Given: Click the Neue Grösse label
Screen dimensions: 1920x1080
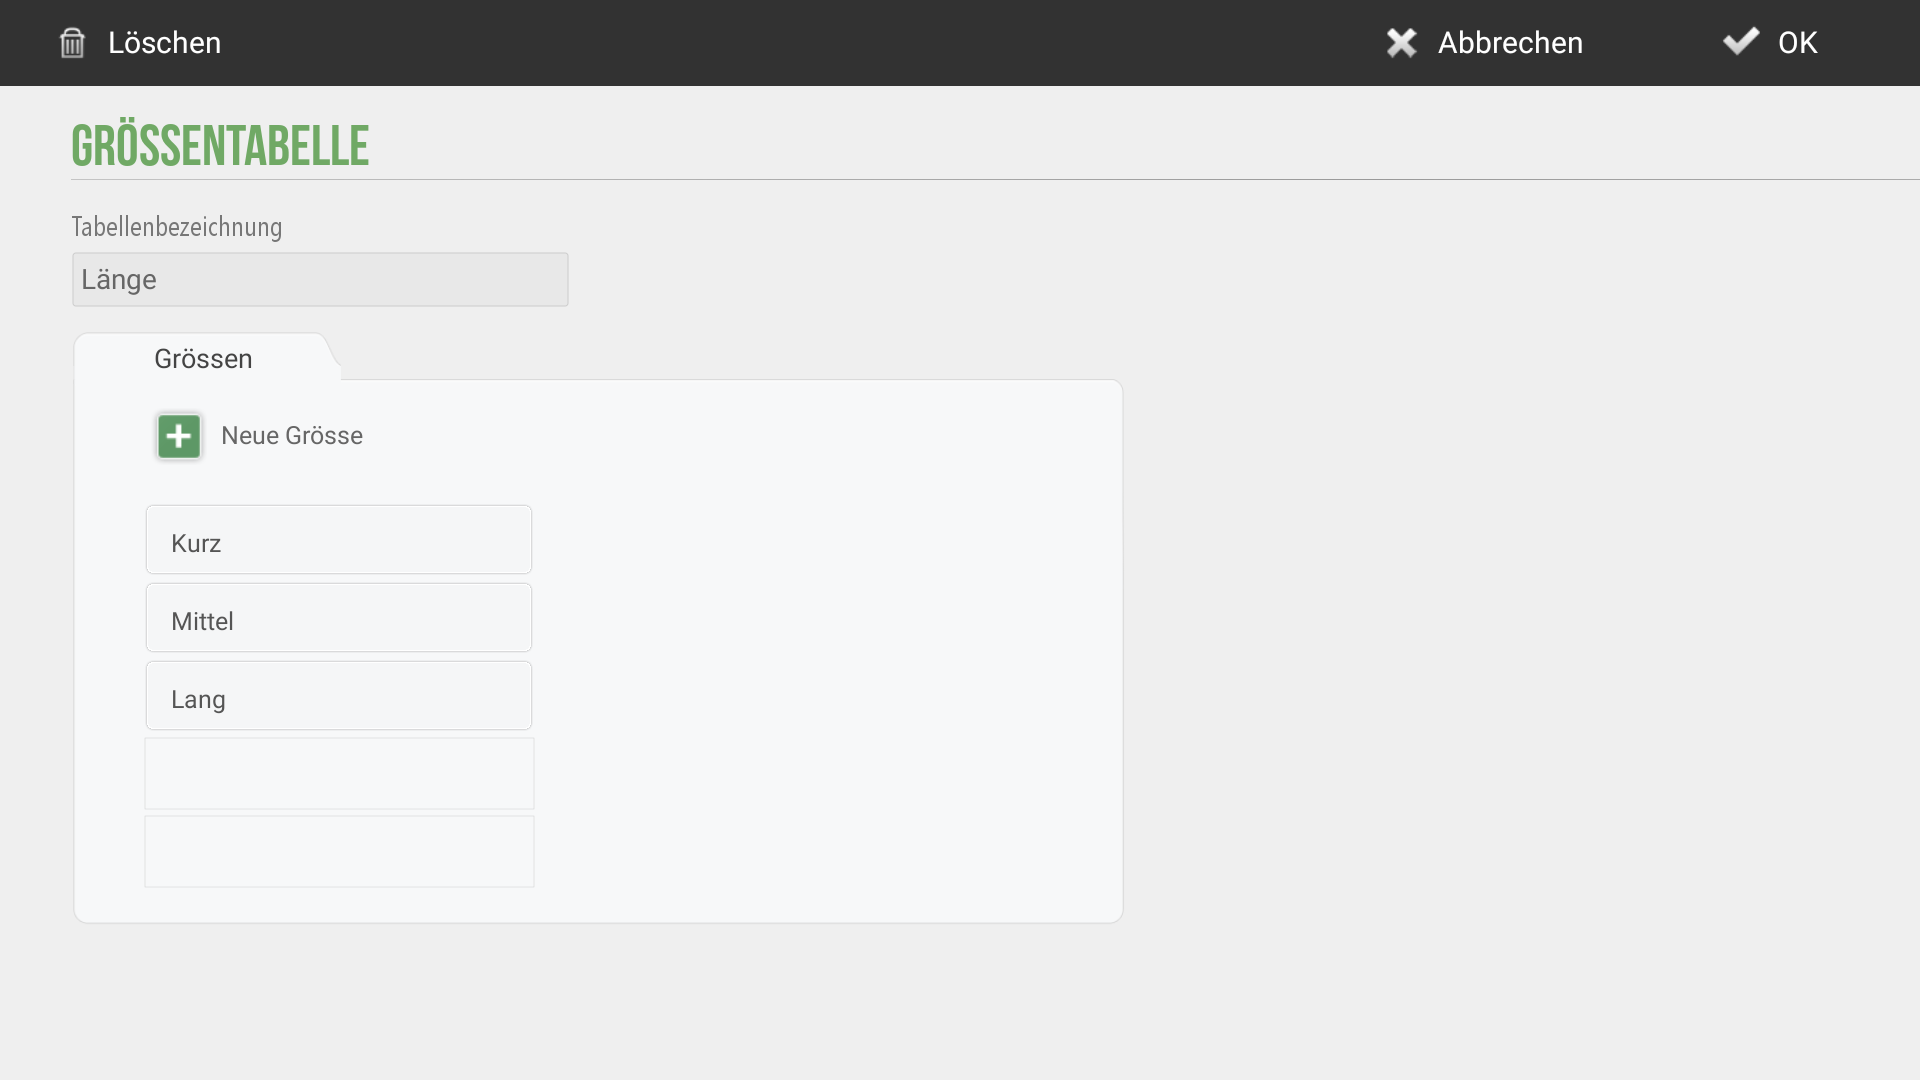Looking at the screenshot, I should tap(292, 436).
